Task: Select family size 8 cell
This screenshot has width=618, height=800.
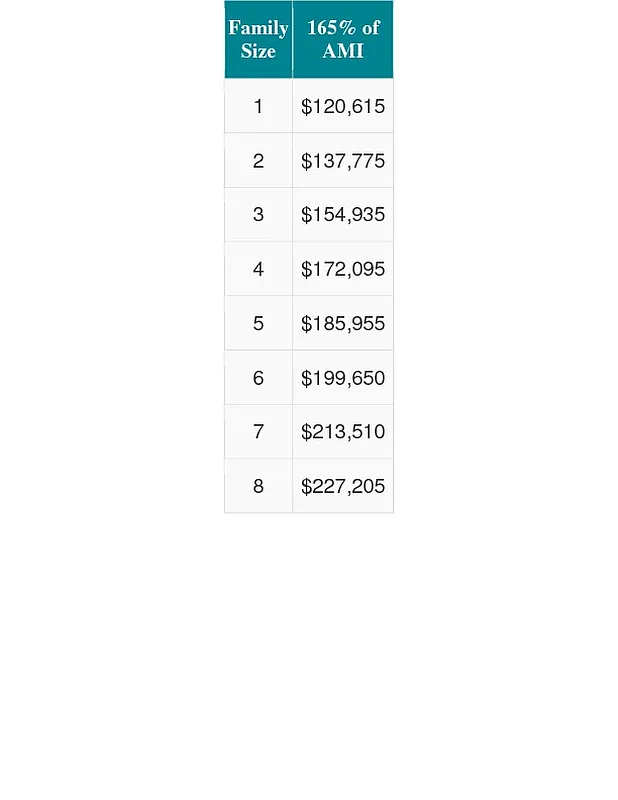Action: 258,486
